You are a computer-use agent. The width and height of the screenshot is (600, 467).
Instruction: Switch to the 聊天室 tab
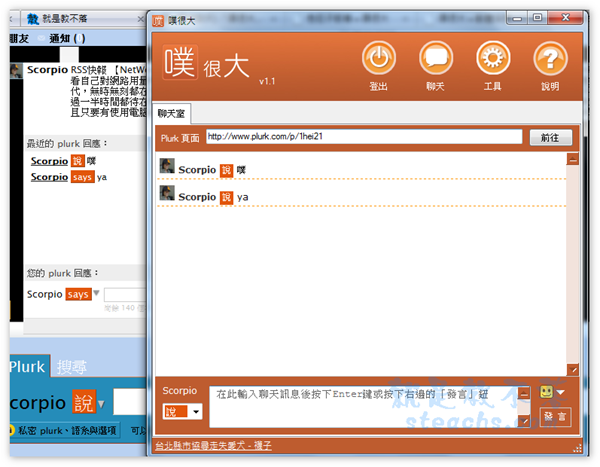(x=171, y=113)
